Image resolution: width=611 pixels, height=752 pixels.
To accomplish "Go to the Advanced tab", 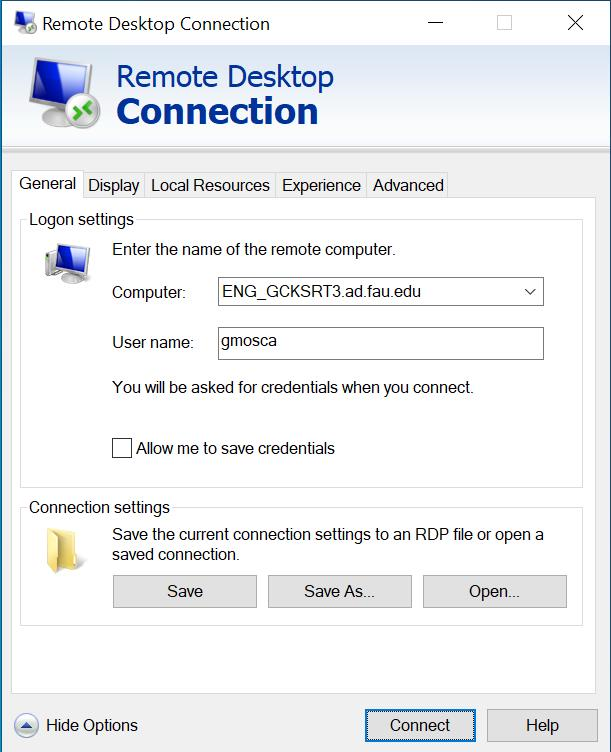I will click(x=408, y=185).
